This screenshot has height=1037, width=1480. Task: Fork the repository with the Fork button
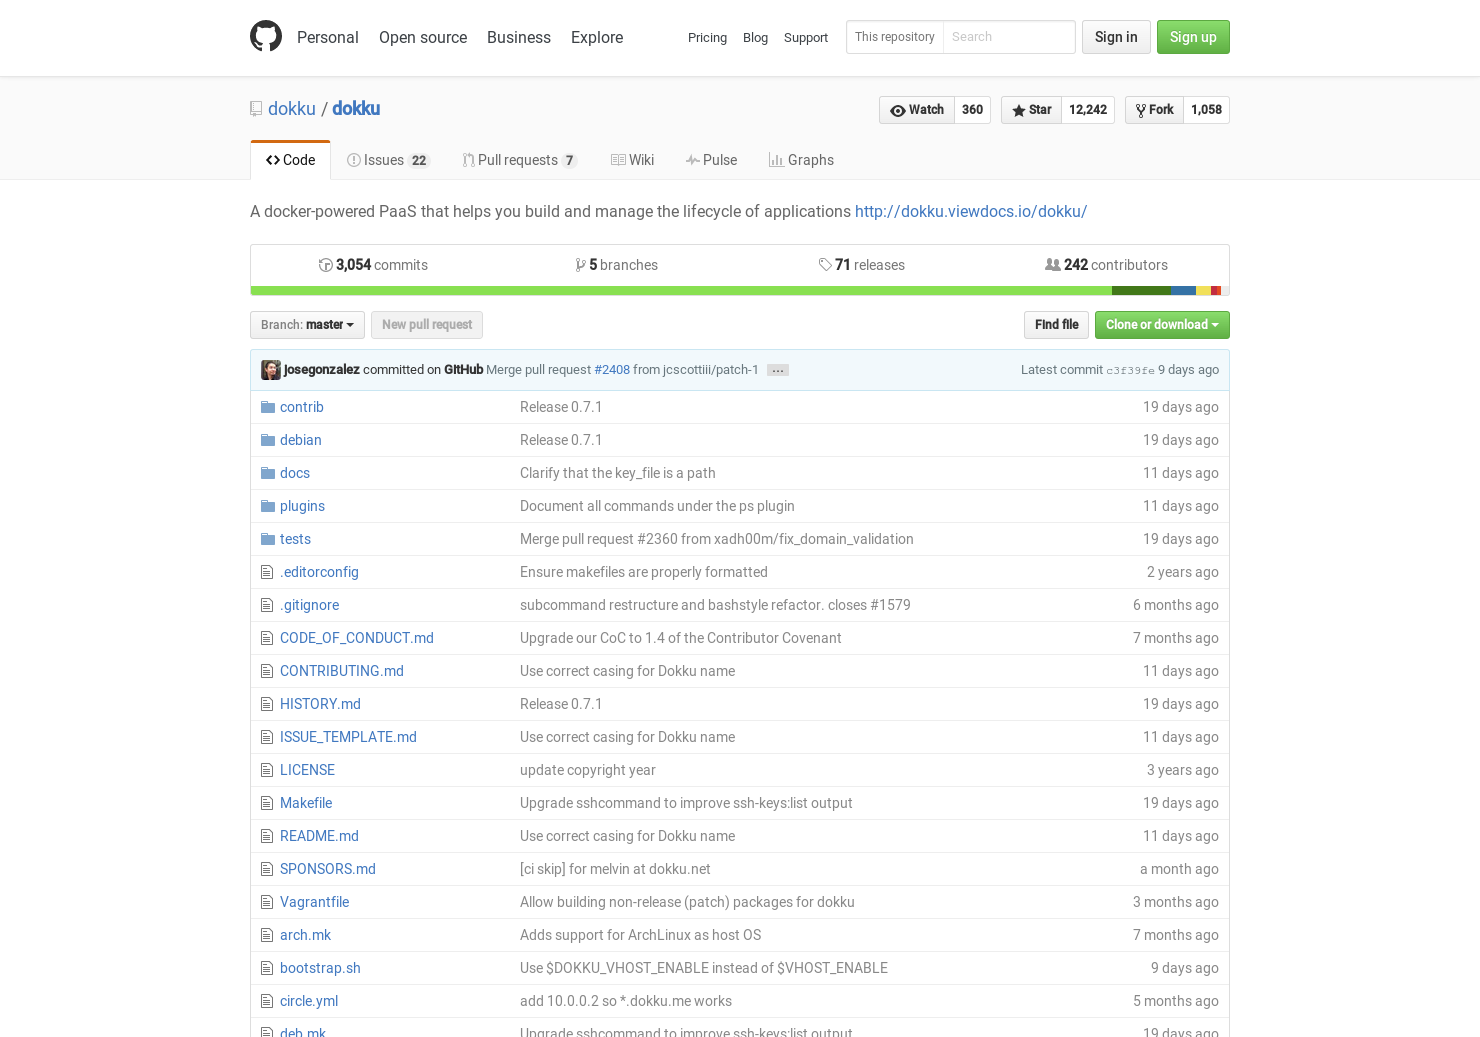1155,110
